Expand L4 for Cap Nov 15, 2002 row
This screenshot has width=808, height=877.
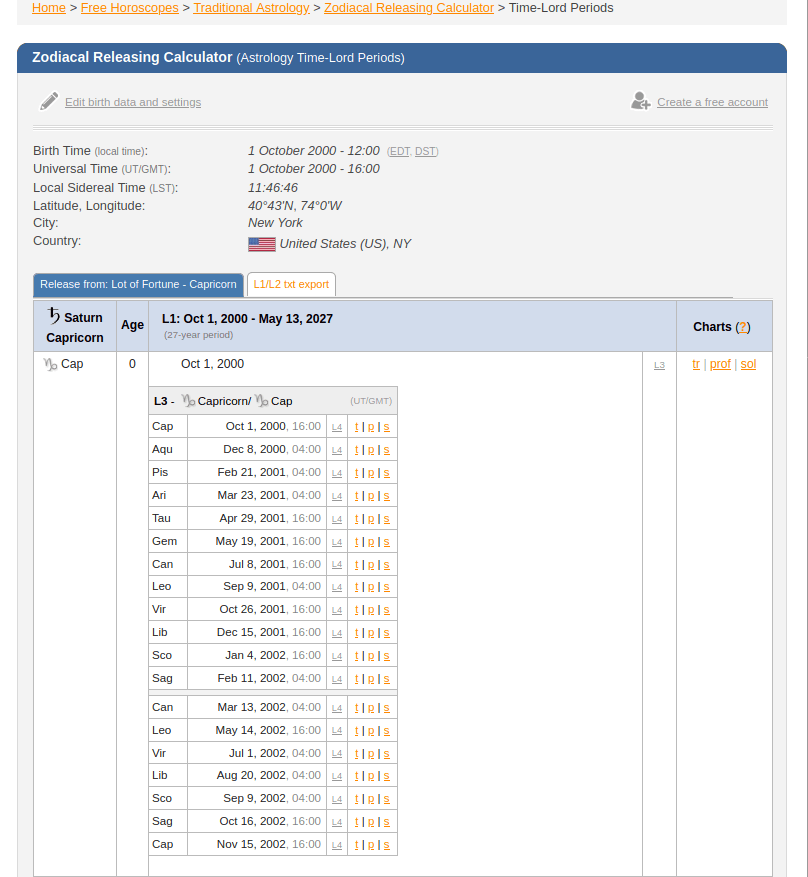337,845
